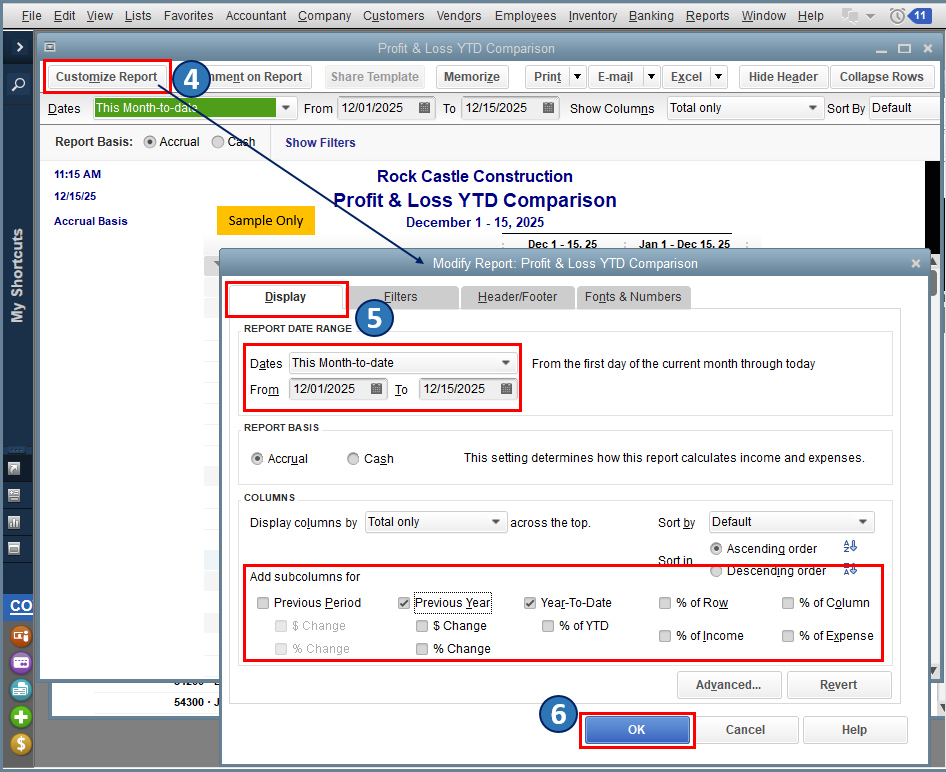Click the teal printer checks icon
This screenshot has width=946, height=772.
tap(21, 690)
